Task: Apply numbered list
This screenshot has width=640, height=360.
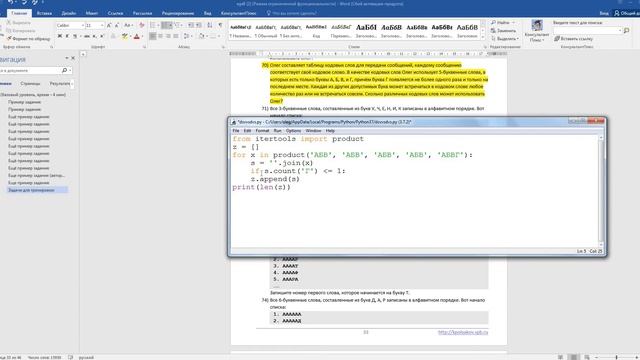Action: 166,25
